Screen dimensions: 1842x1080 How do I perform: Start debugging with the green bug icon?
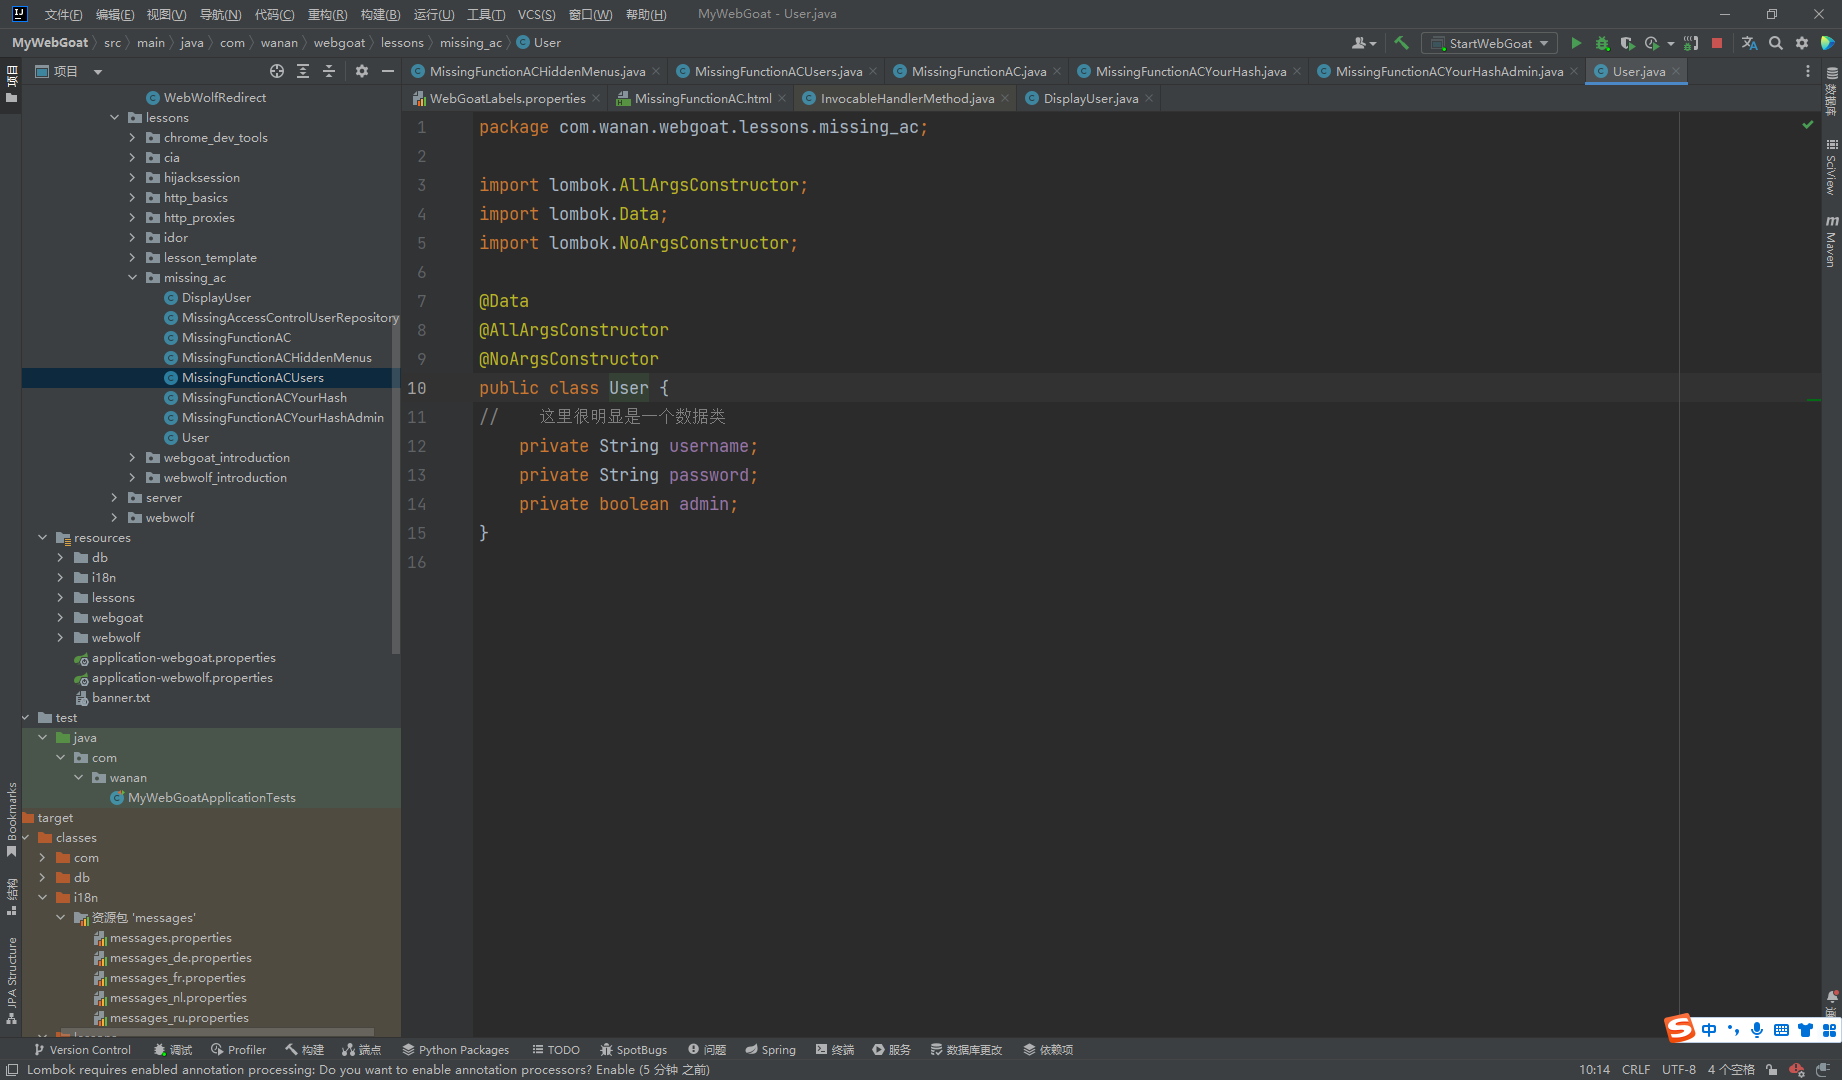pyautogui.click(x=1602, y=43)
